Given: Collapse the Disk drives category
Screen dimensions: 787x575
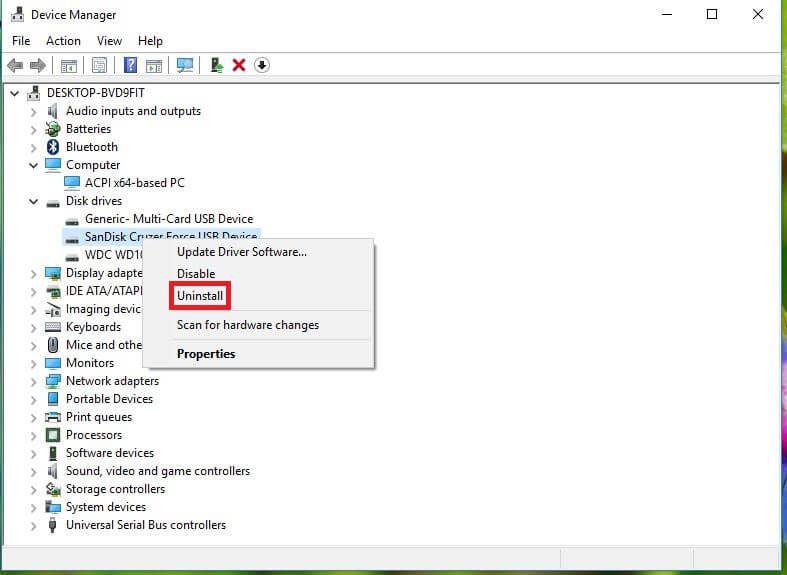Looking at the screenshot, I should [x=34, y=201].
